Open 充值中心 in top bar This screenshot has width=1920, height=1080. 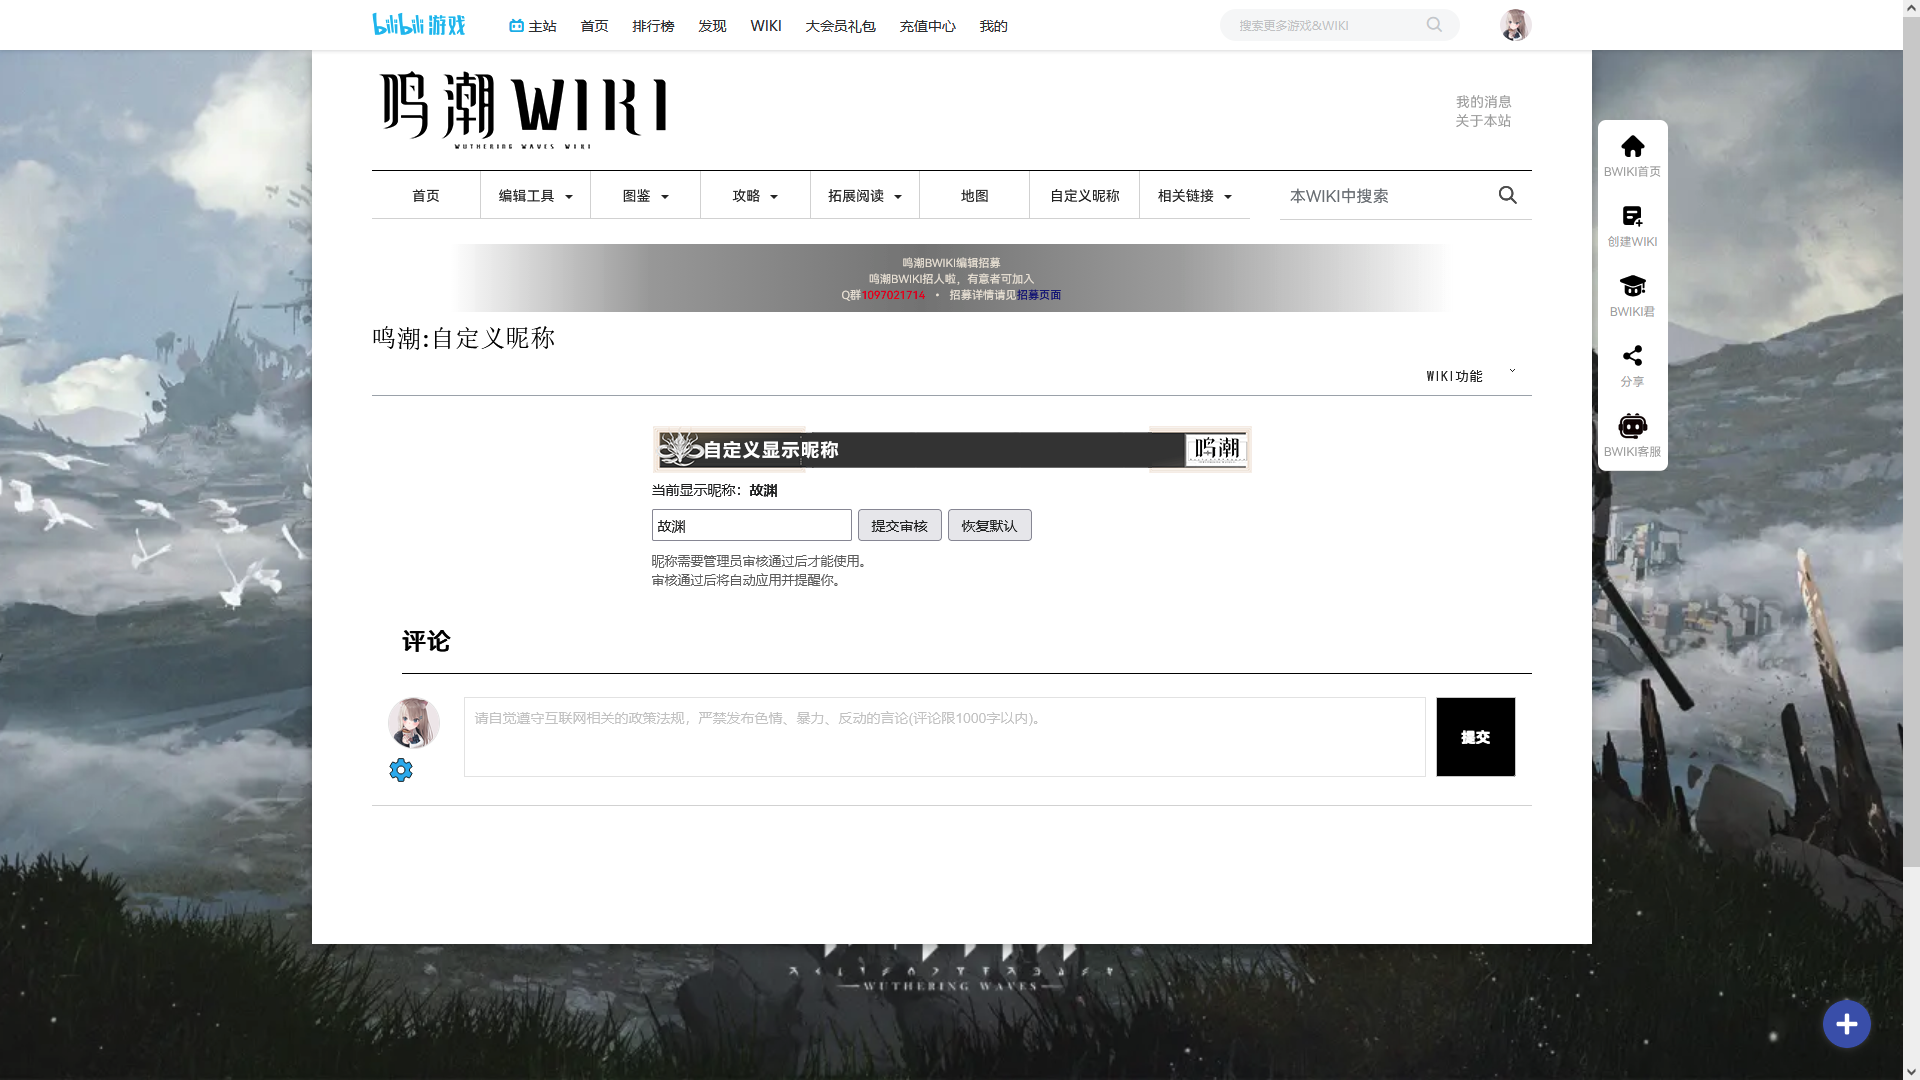point(927,26)
